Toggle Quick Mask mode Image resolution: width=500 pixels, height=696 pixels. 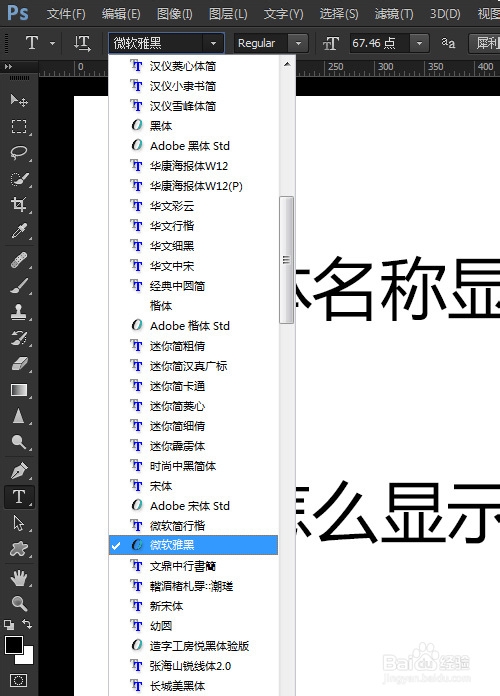click(x=19, y=680)
